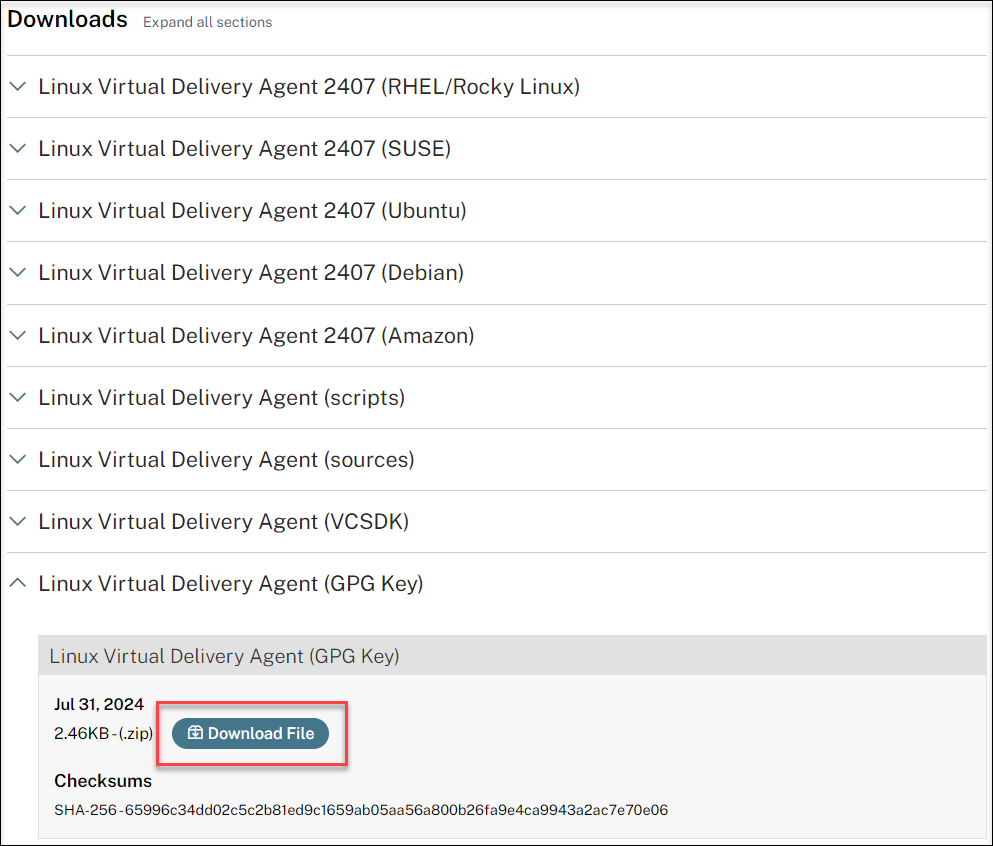Click the download icon inside Download File
Viewport: 993px width, 846px height.
click(195, 733)
